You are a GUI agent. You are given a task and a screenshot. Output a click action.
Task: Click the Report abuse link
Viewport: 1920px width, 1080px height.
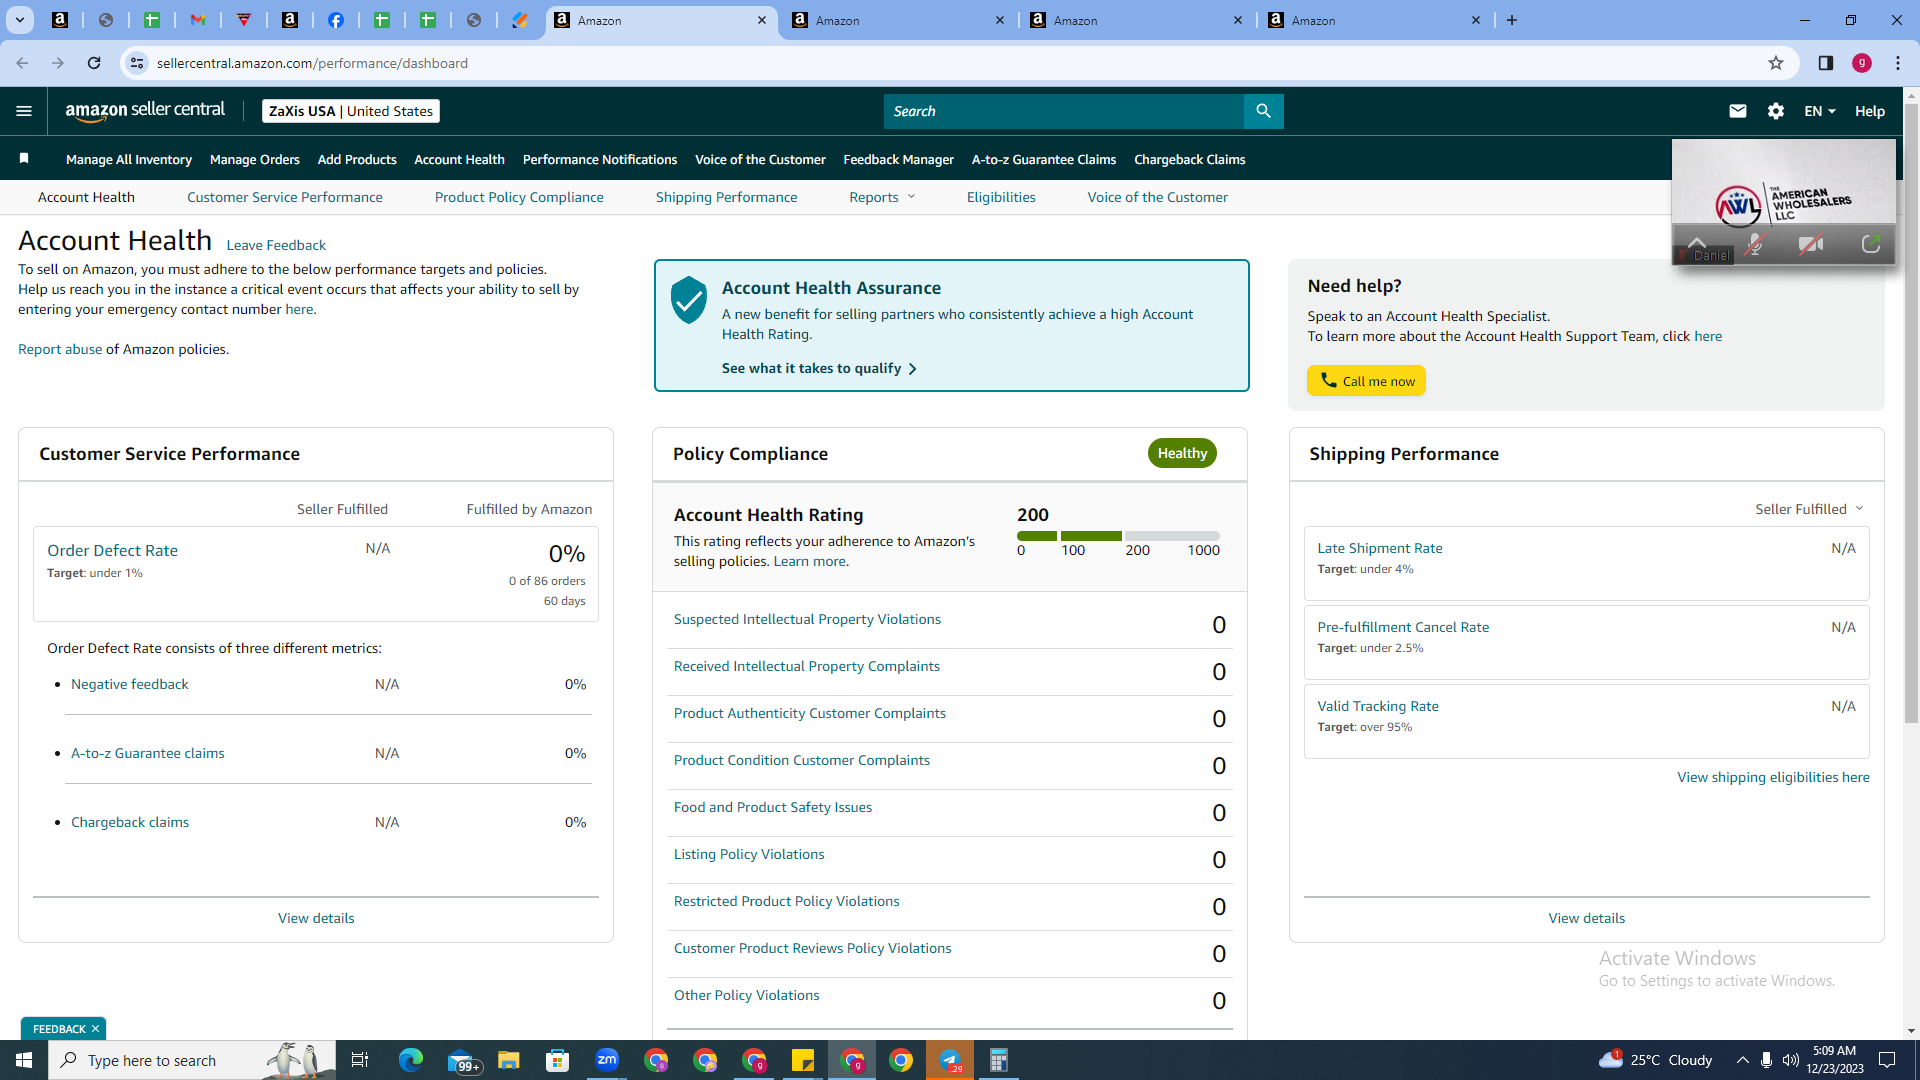(60, 349)
